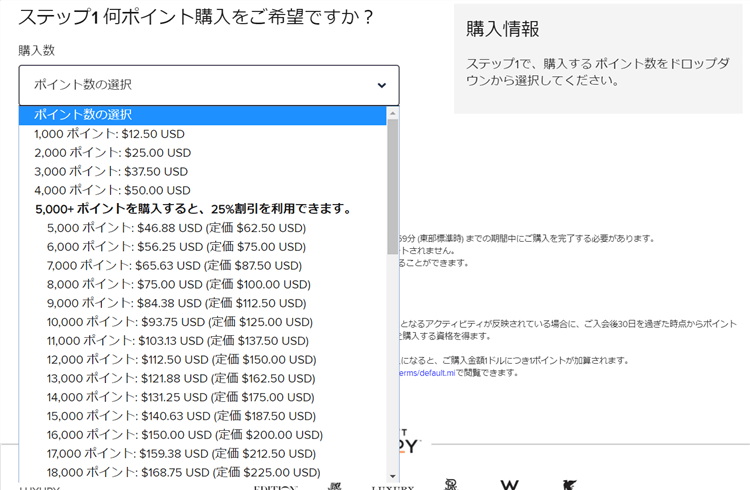Select the highlighted ポイント数の選択 placeholder option
750x490 pixels.
tap(202, 115)
